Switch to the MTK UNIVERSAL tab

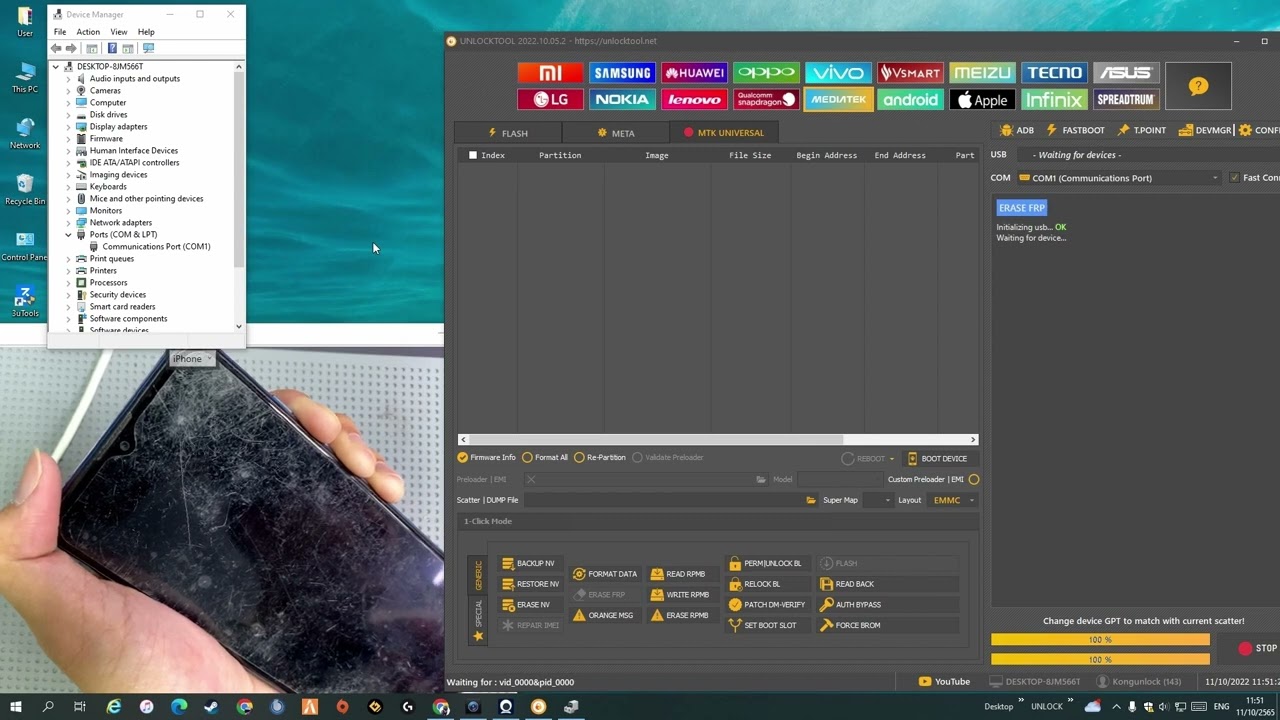[724, 133]
